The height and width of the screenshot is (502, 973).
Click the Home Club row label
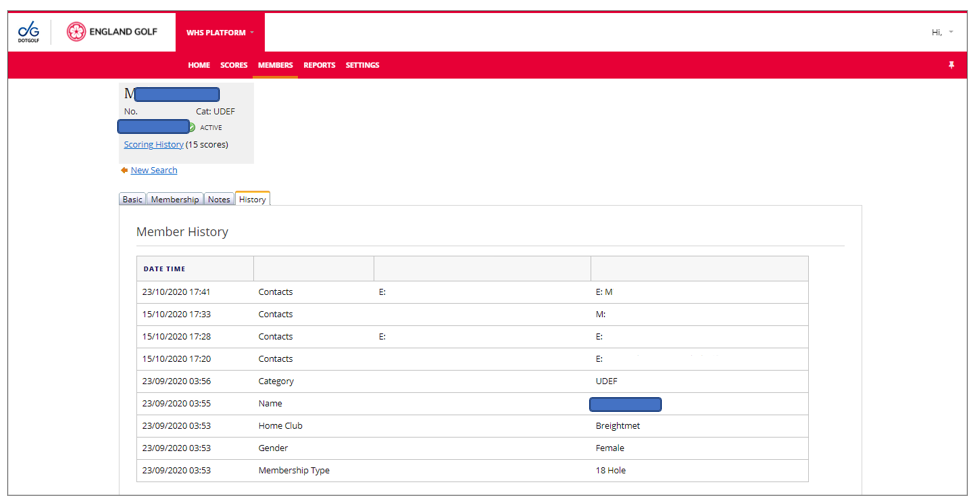(x=280, y=426)
